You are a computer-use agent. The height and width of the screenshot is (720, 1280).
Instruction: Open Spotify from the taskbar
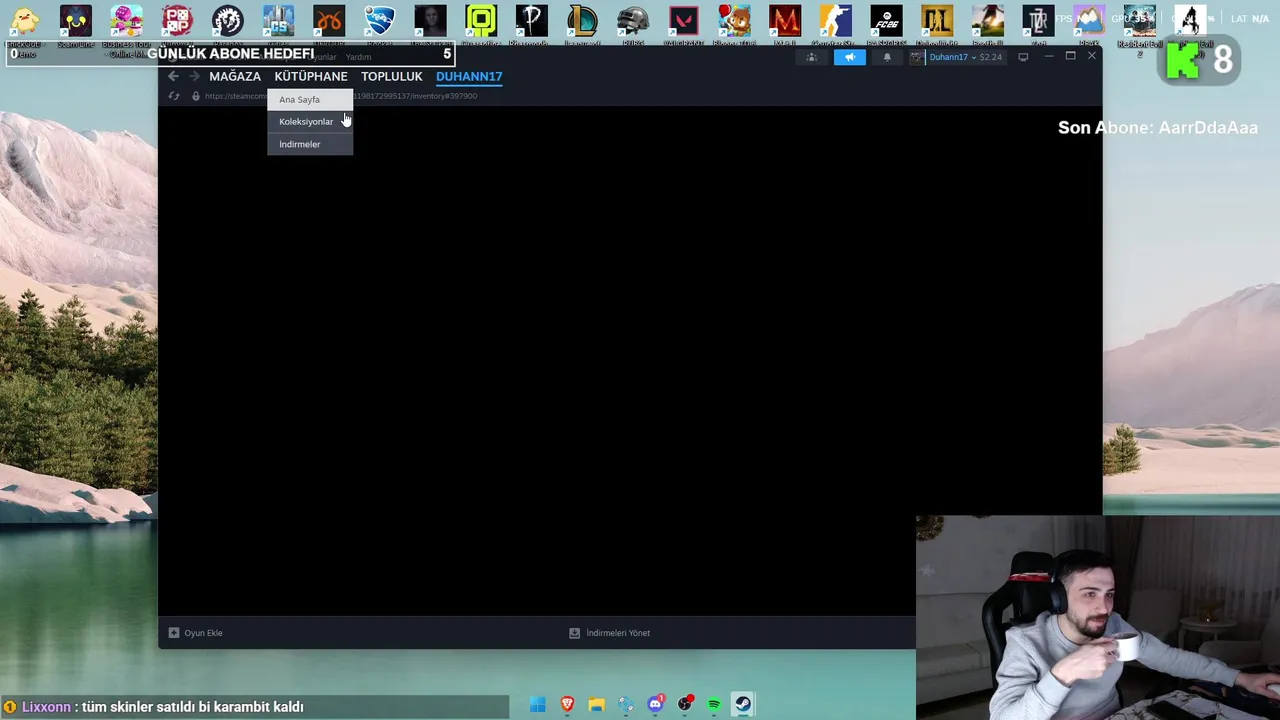[714, 705]
